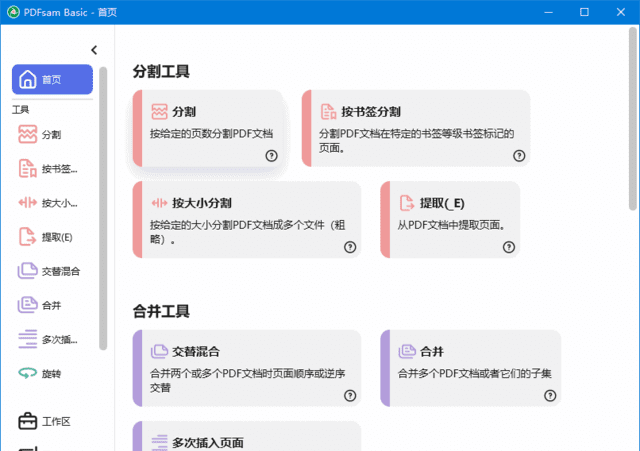Open 旋转 sidebar entry label
Viewport: 640px width, 451px height.
(51, 374)
